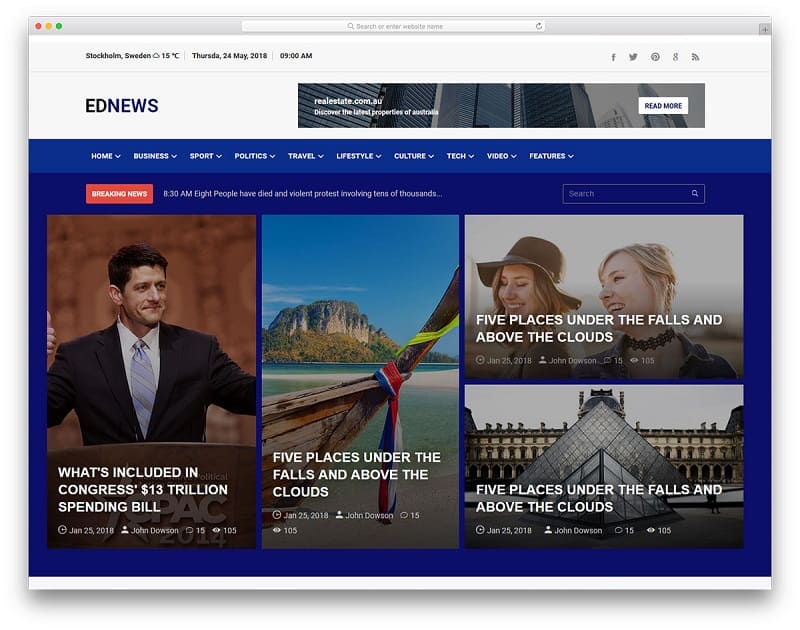Image resolution: width=800 pixels, height=630 pixels.
Task: Open the Congress spending bill headline
Action: [x=143, y=489]
